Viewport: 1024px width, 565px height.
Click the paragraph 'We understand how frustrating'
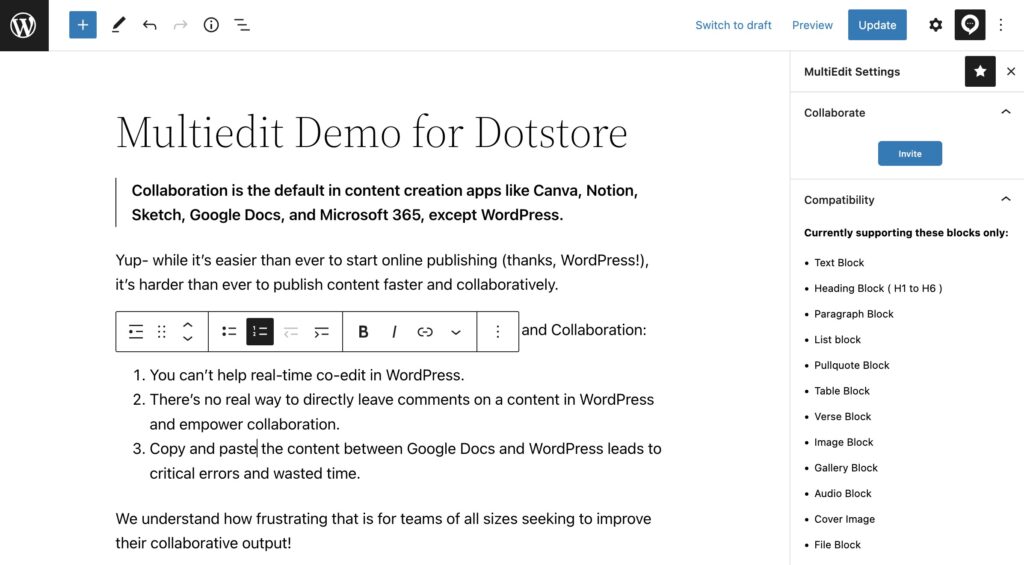pyautogui.click(x=383, y=530)
